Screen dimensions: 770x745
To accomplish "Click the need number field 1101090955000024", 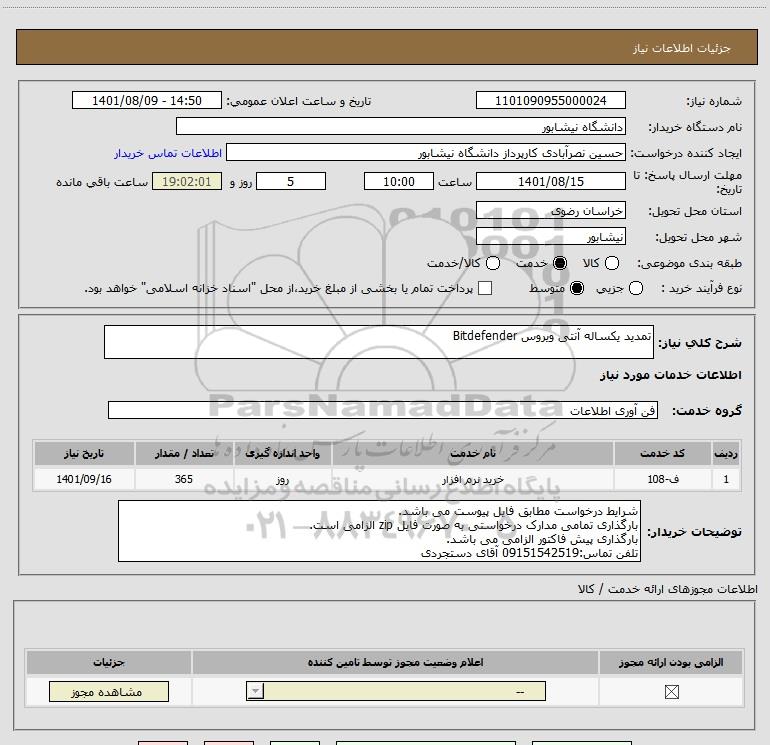I will pos(550,100).
